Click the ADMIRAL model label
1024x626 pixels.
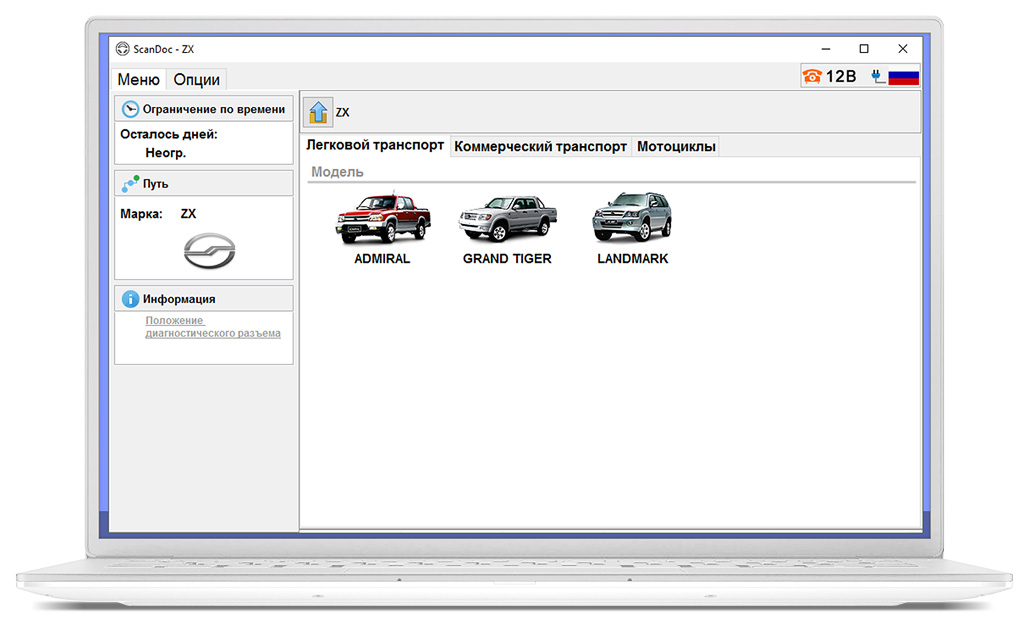tap(382, 259)
